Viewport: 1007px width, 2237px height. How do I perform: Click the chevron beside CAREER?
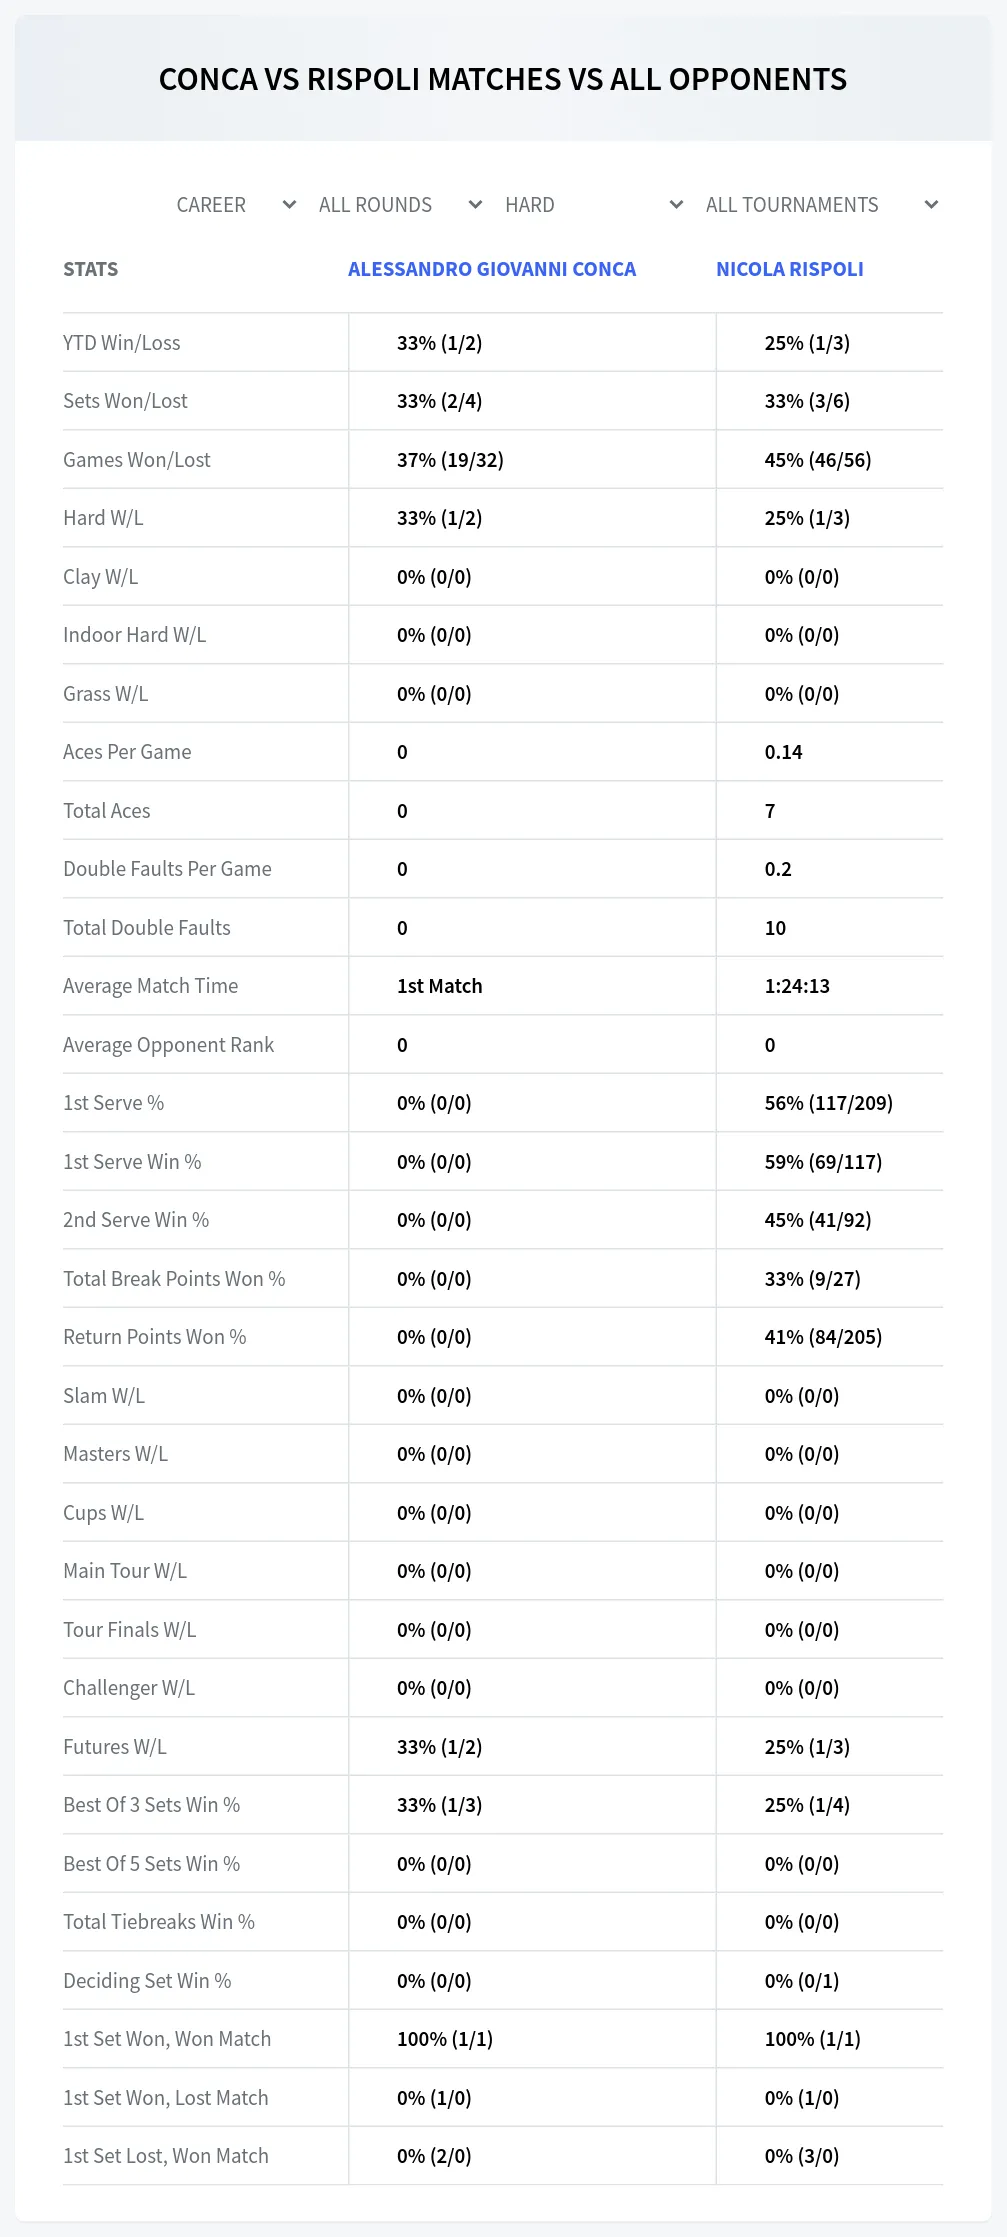289,205
